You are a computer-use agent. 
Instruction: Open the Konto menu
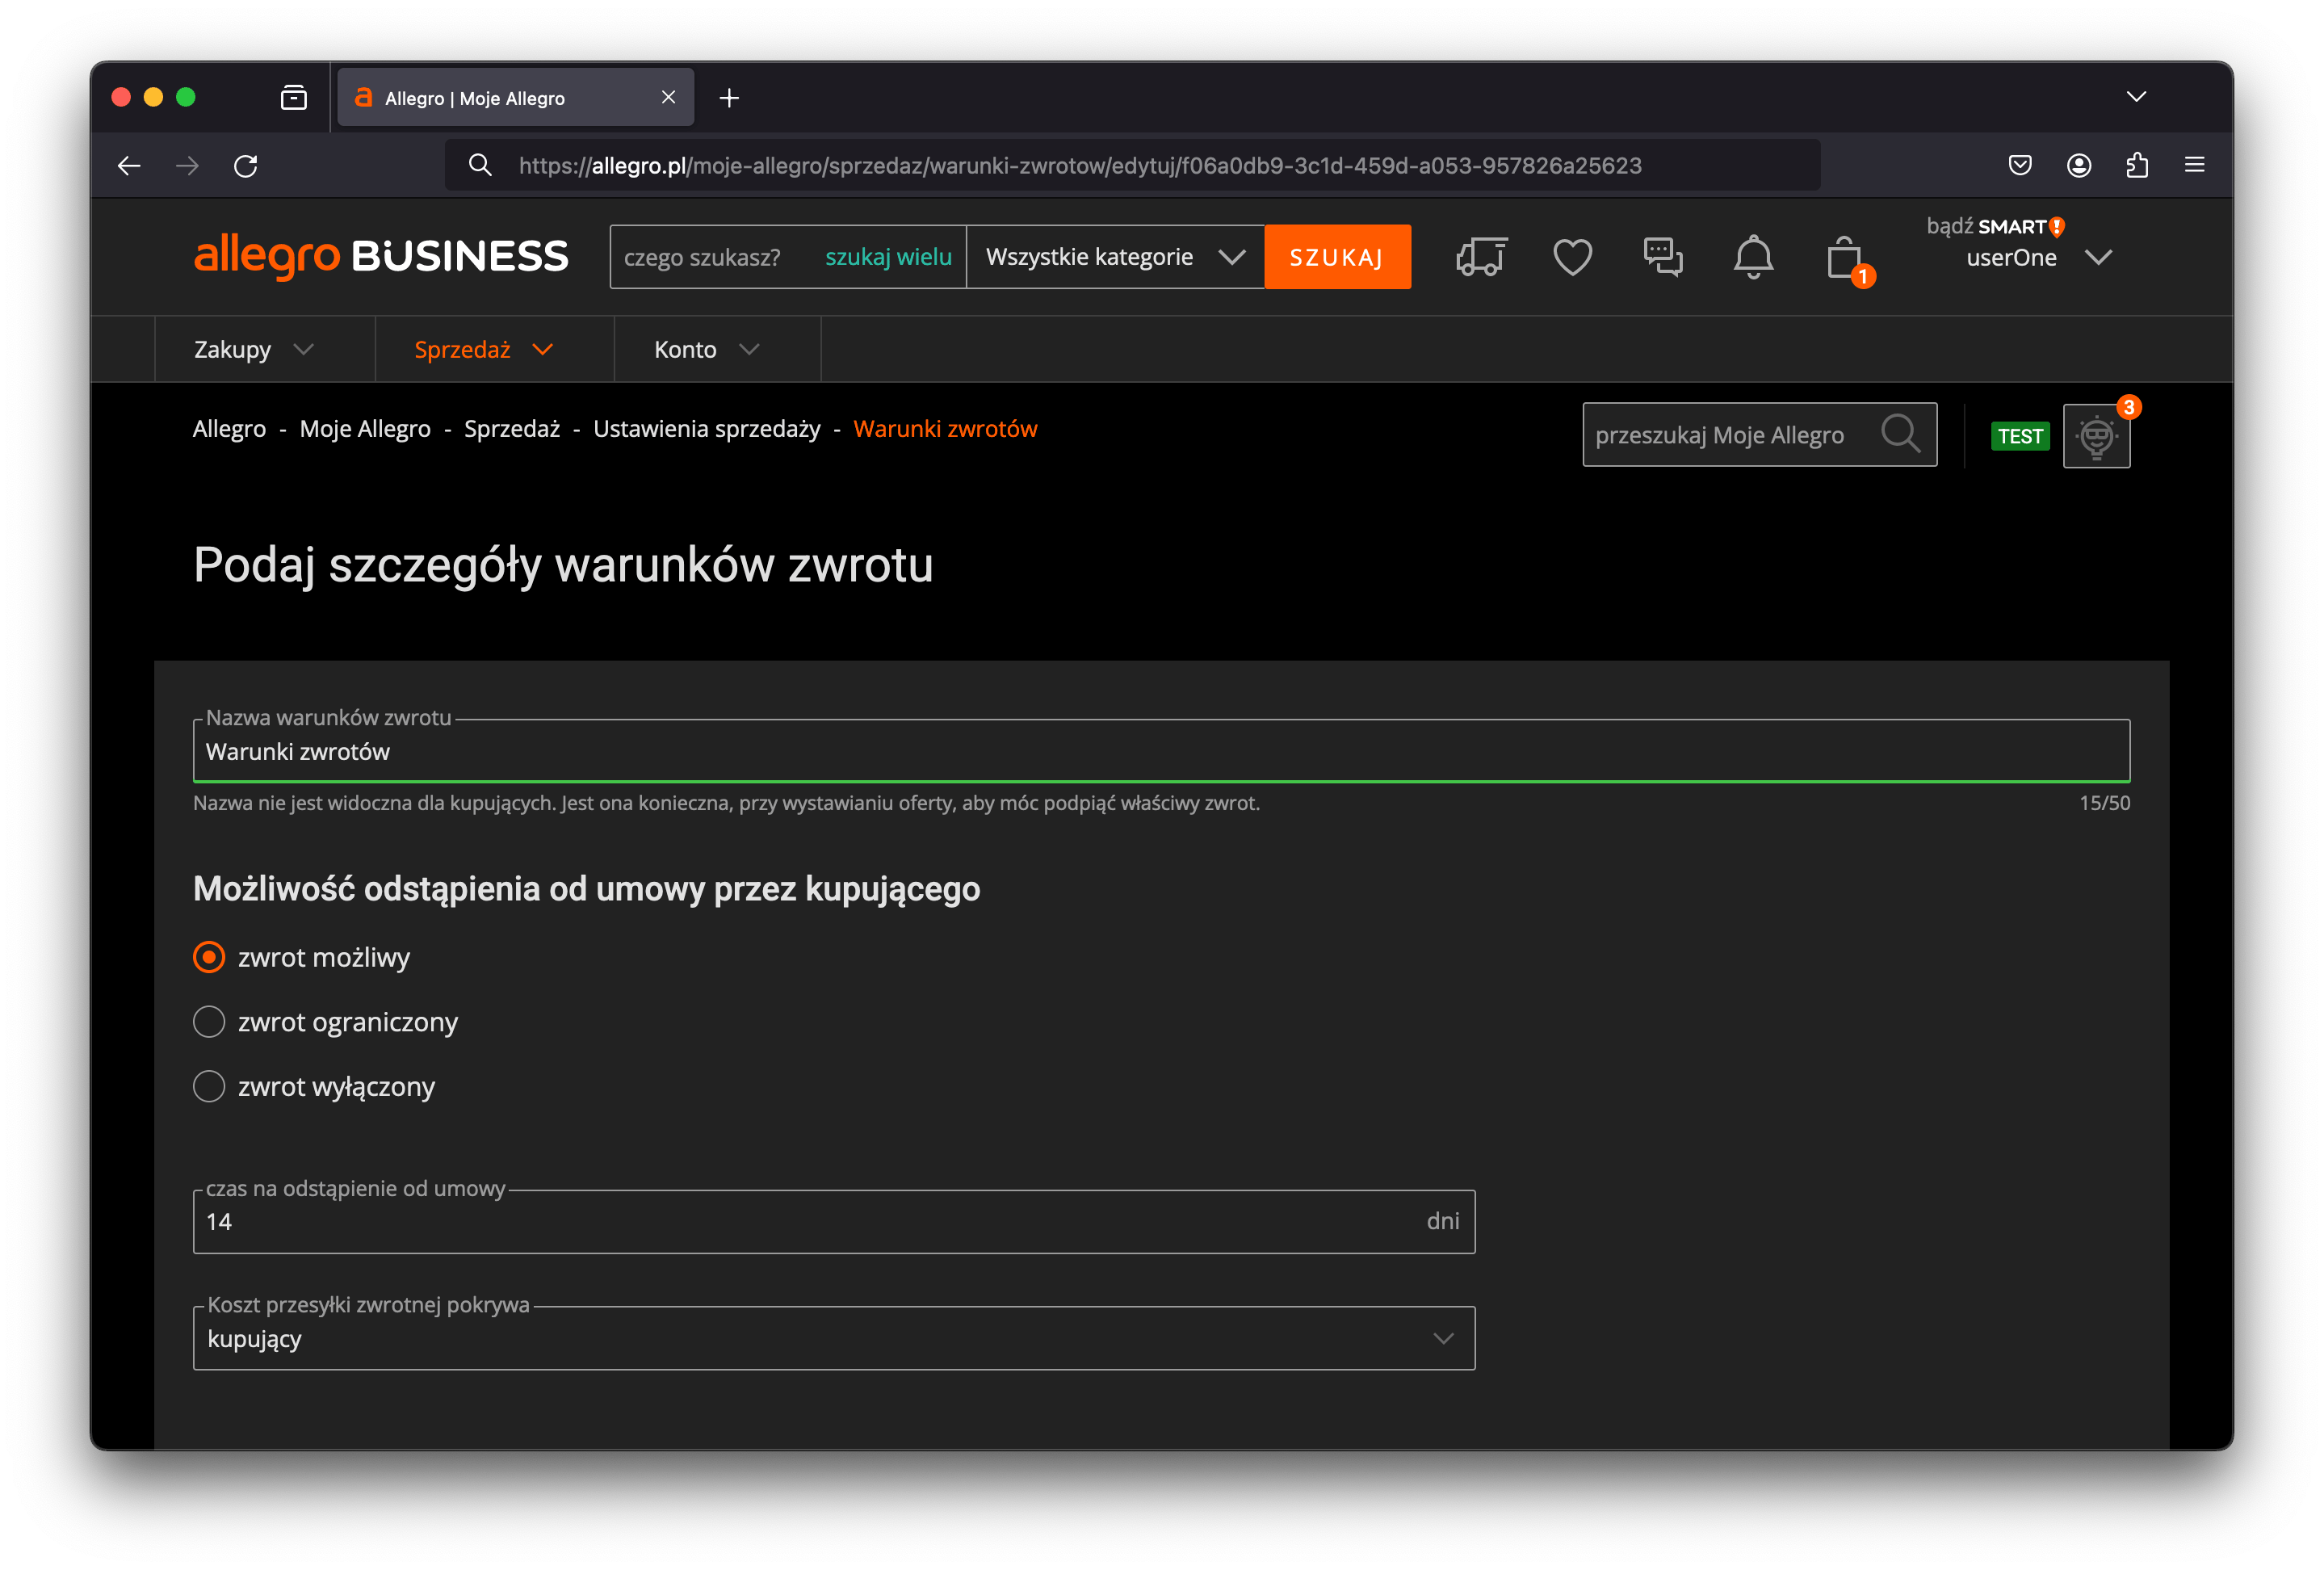(707, 349)
